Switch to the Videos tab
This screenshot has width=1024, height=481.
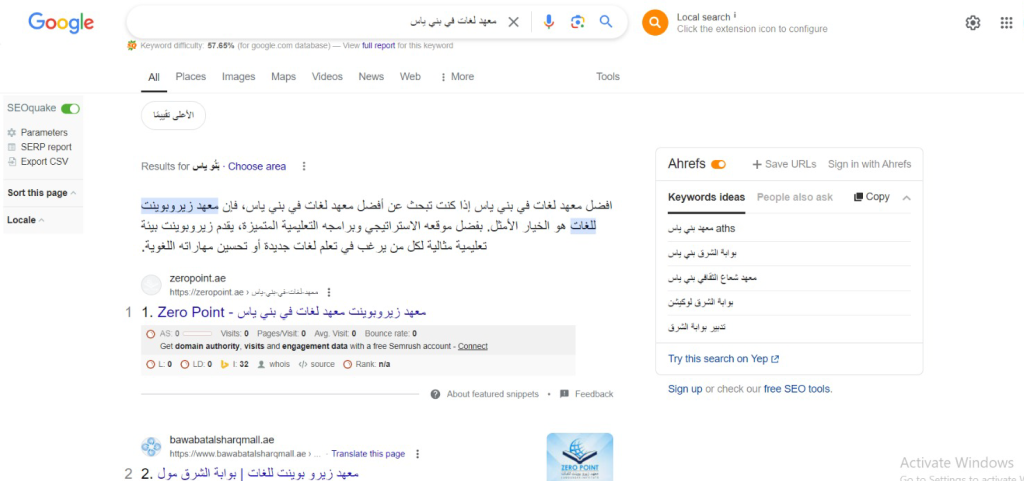(327, 76)
